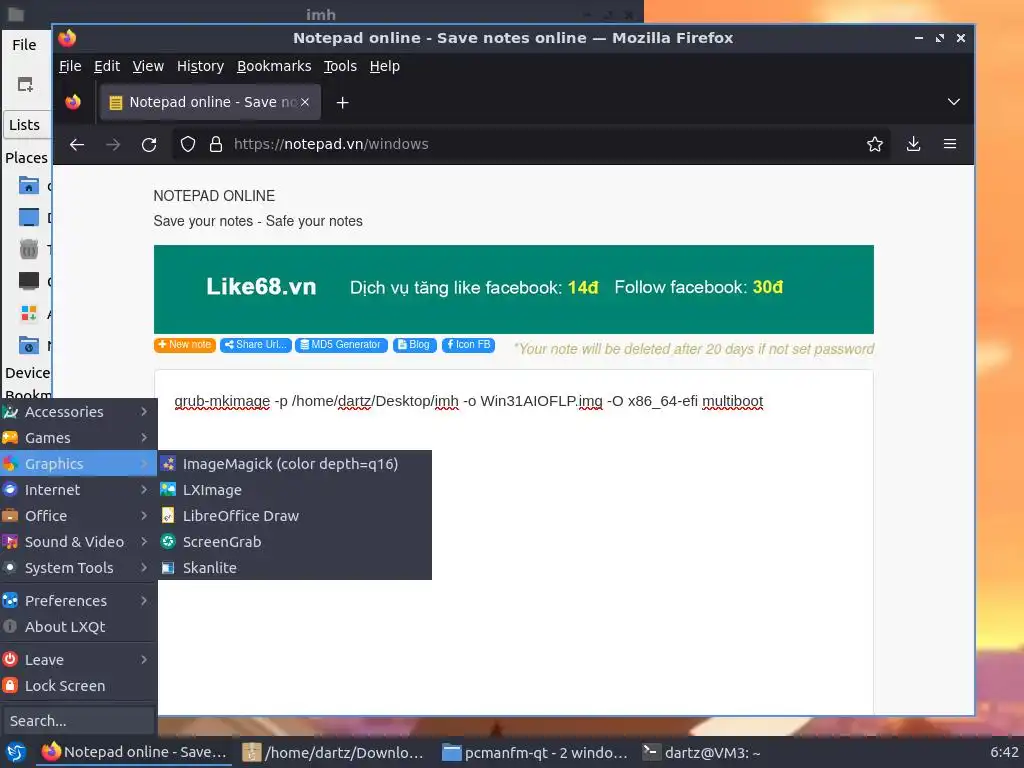Open LXQt start menu button in taskbar

pyautogui.click(x=16, y=752)
